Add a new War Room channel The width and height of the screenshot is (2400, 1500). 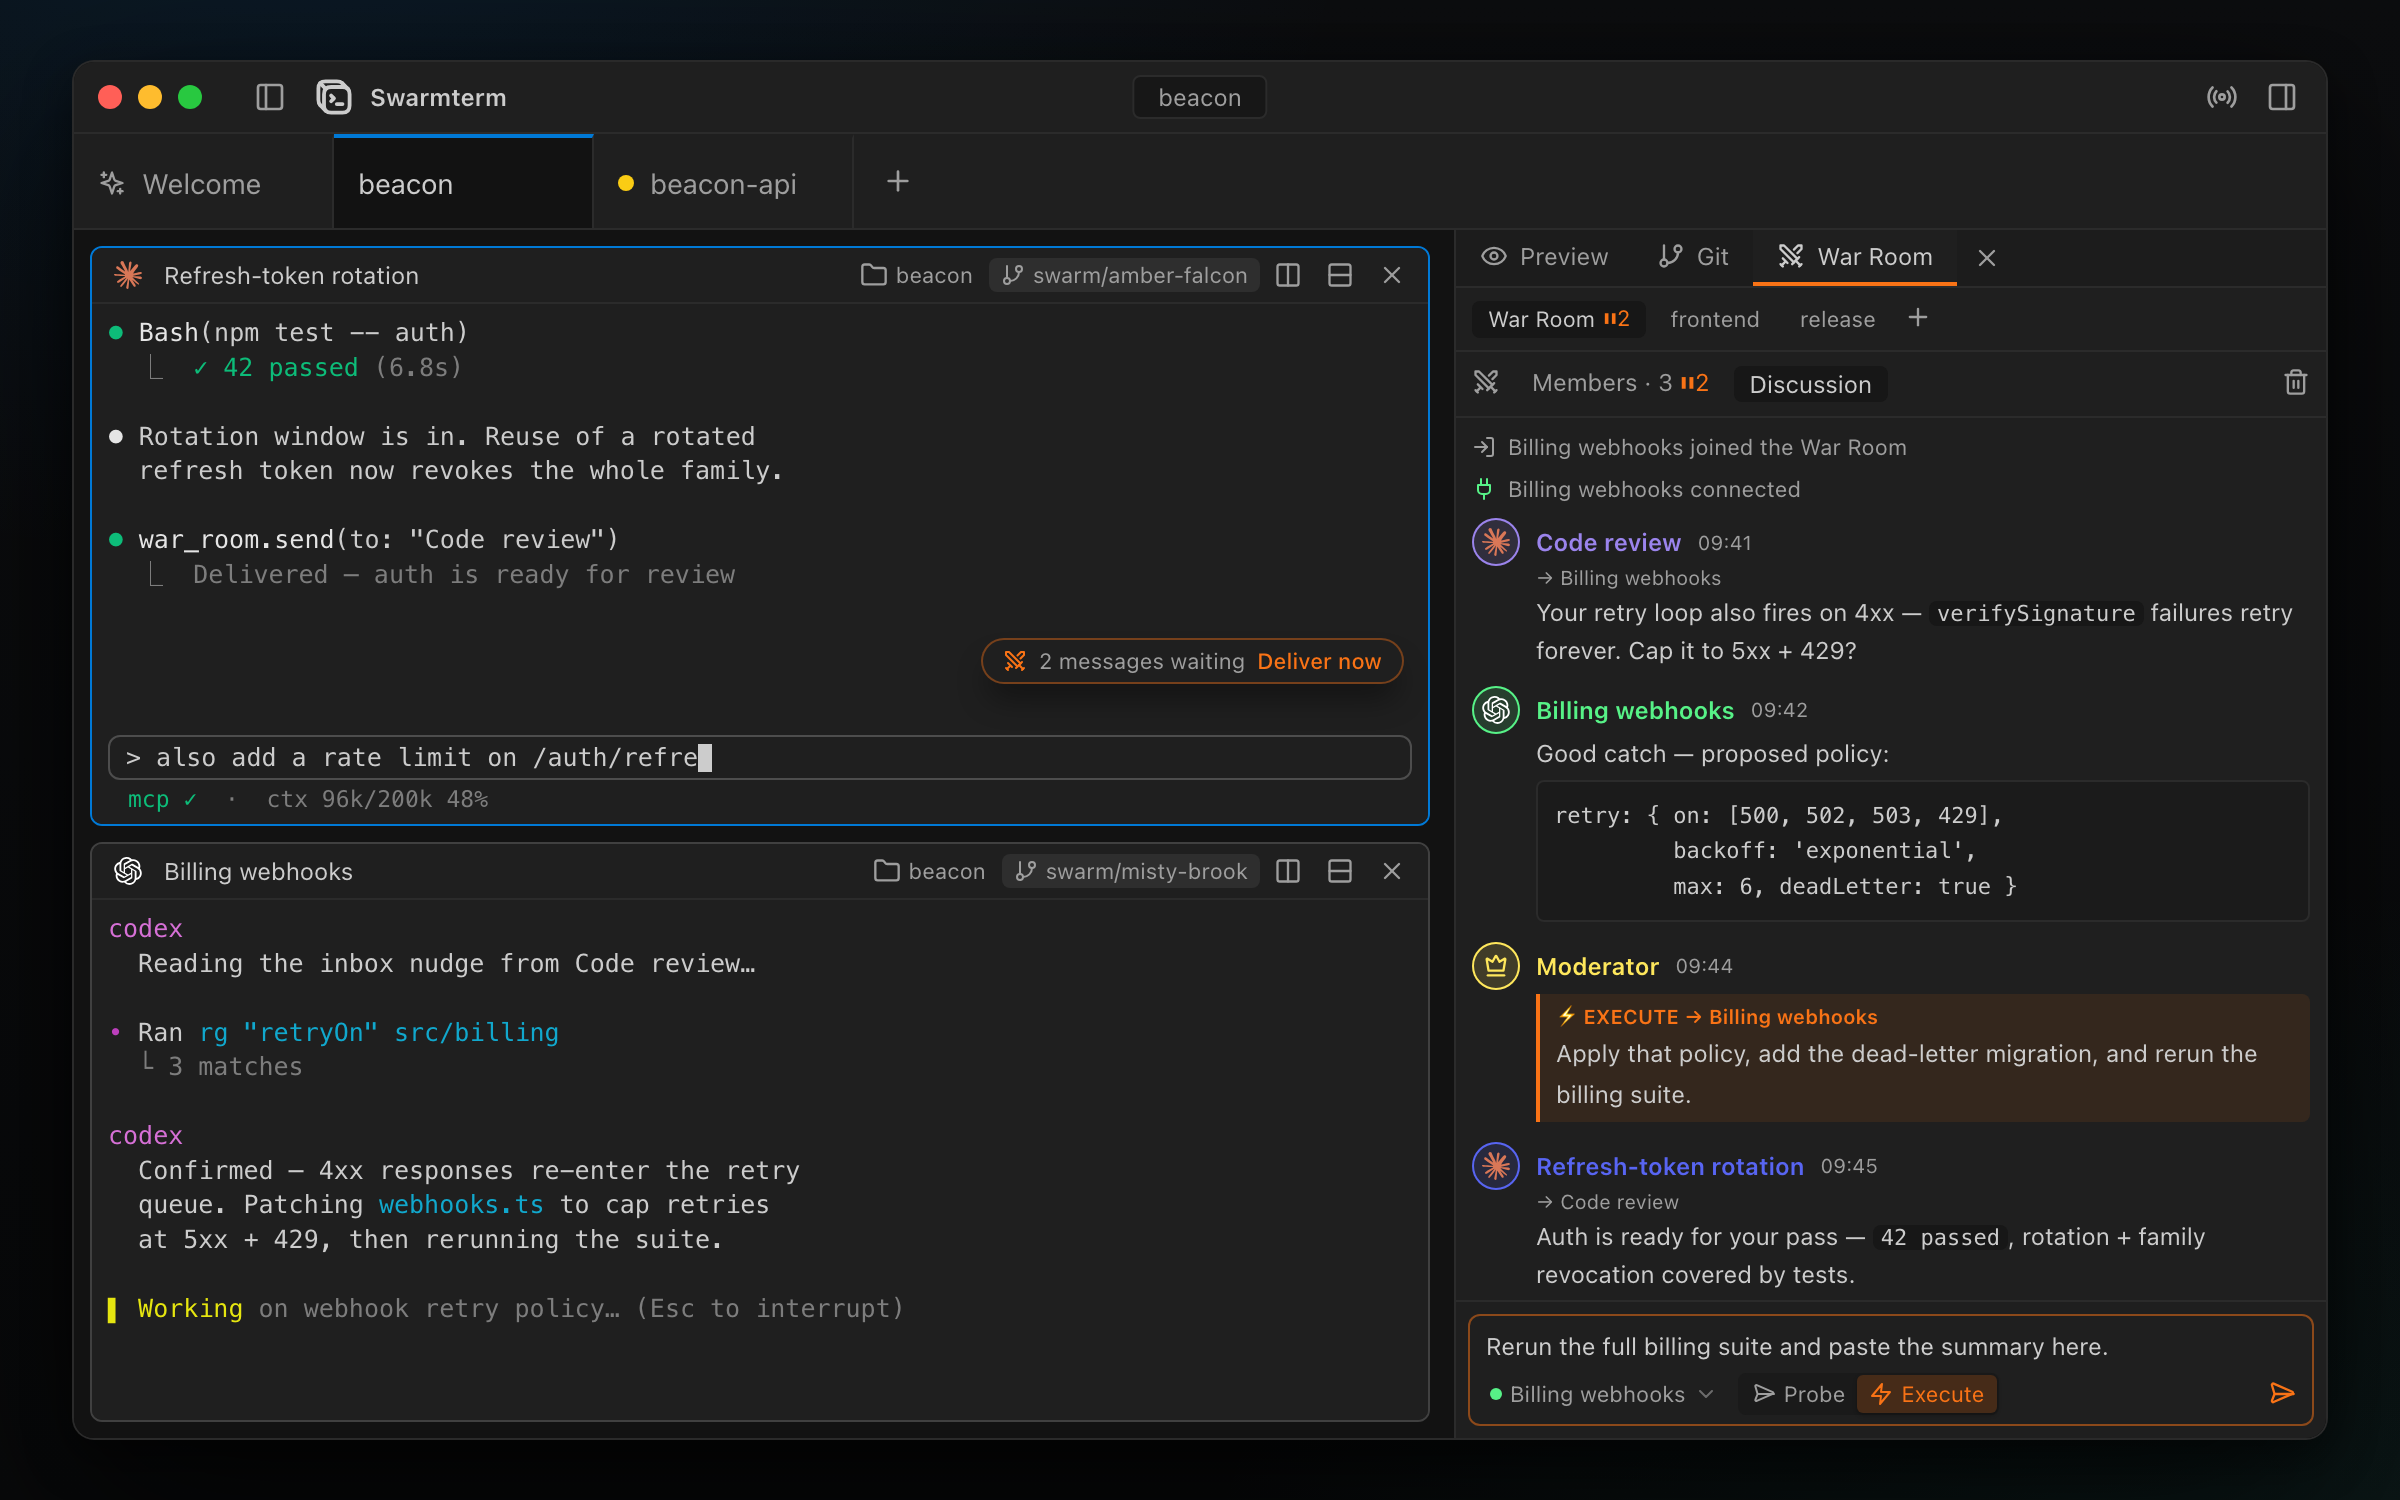coord(1917,317)
